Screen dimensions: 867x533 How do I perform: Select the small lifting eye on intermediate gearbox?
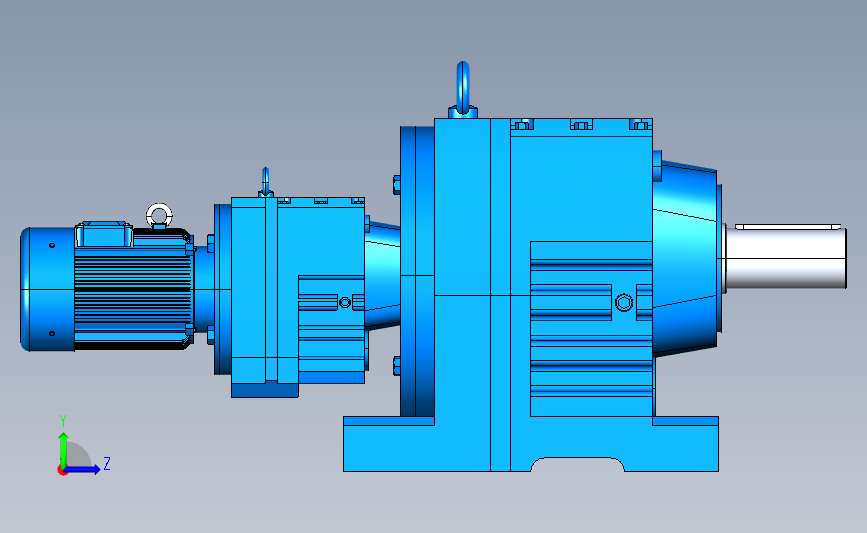(x=265, y=182)
